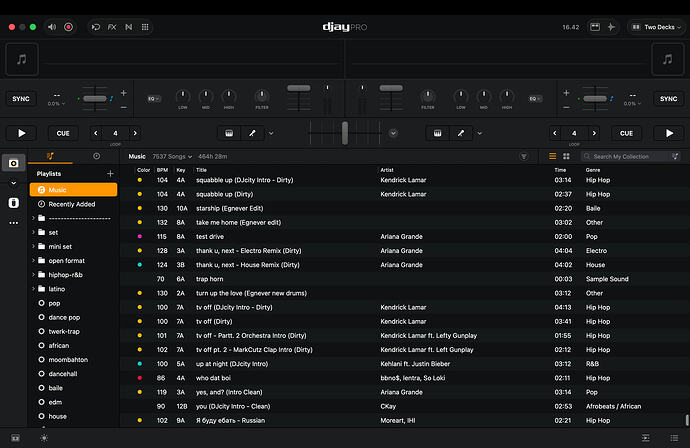Open the 7537 Songs dropdown
Viewport: 690px width, 448px height.
click(172, 156)
